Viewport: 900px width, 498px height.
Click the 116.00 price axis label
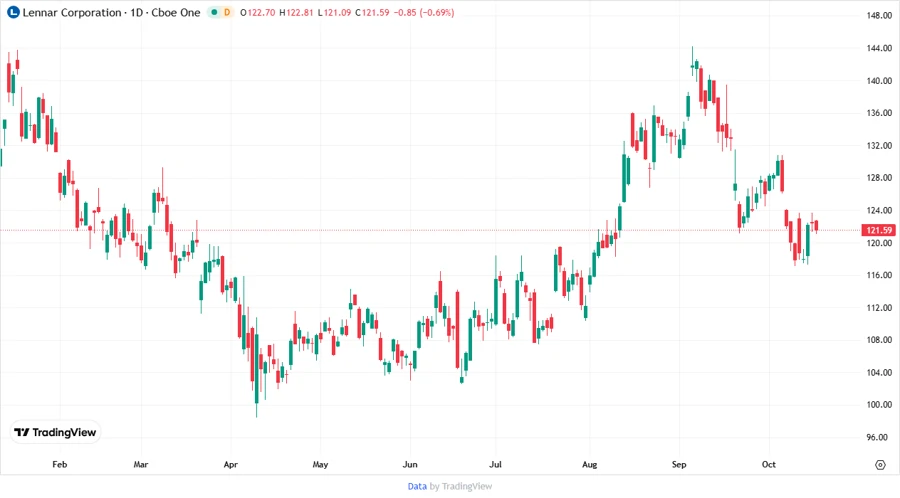pyautogui.click(x=879, y=275)
